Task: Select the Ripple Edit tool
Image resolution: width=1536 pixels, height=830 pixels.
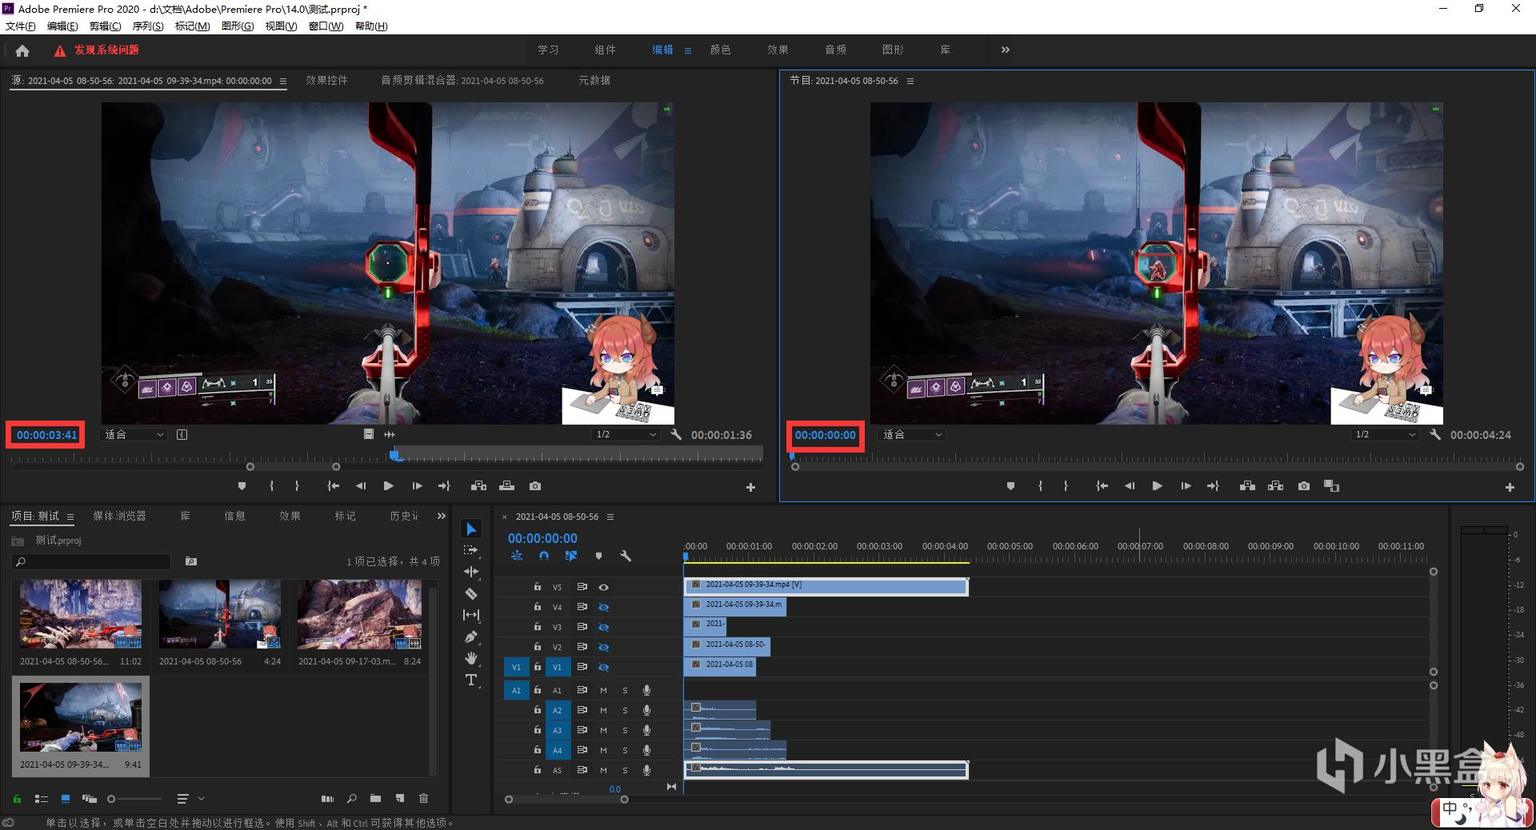Action: pyautogui.click(x=471, y=572)
